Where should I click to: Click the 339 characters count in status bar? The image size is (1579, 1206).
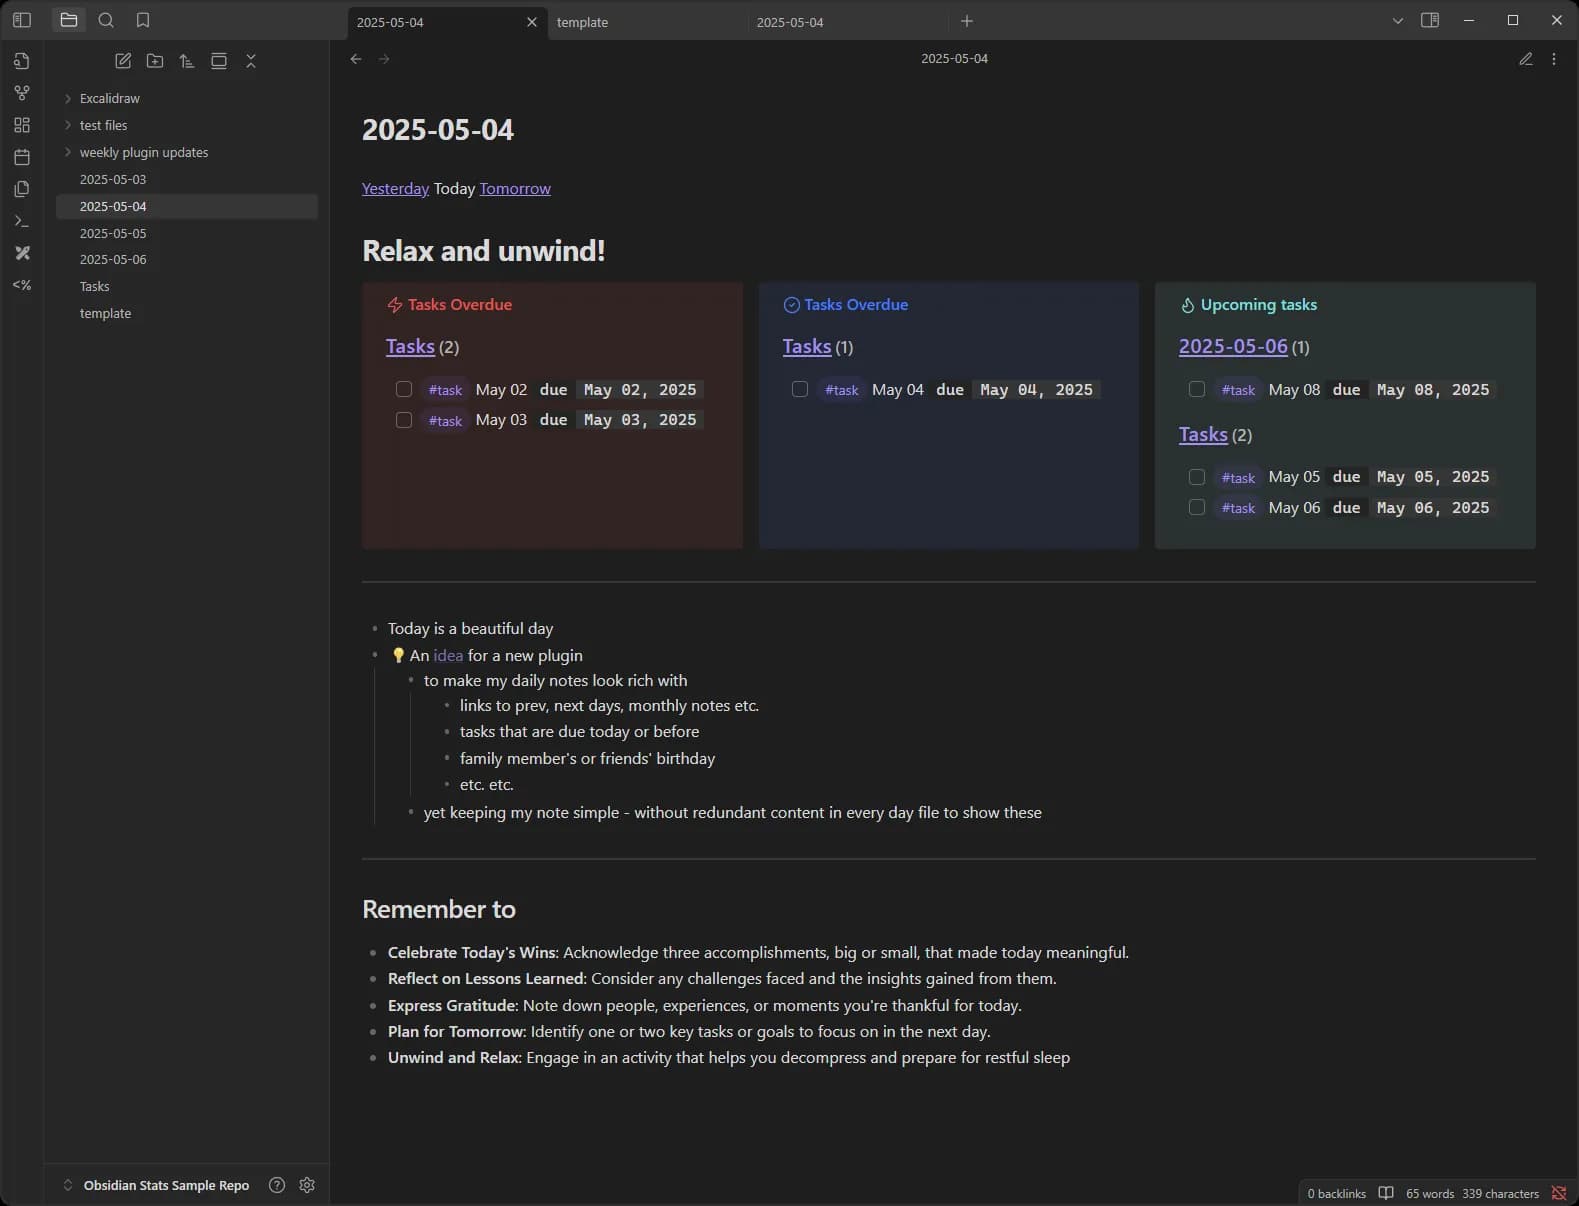coord(1500,1193)
